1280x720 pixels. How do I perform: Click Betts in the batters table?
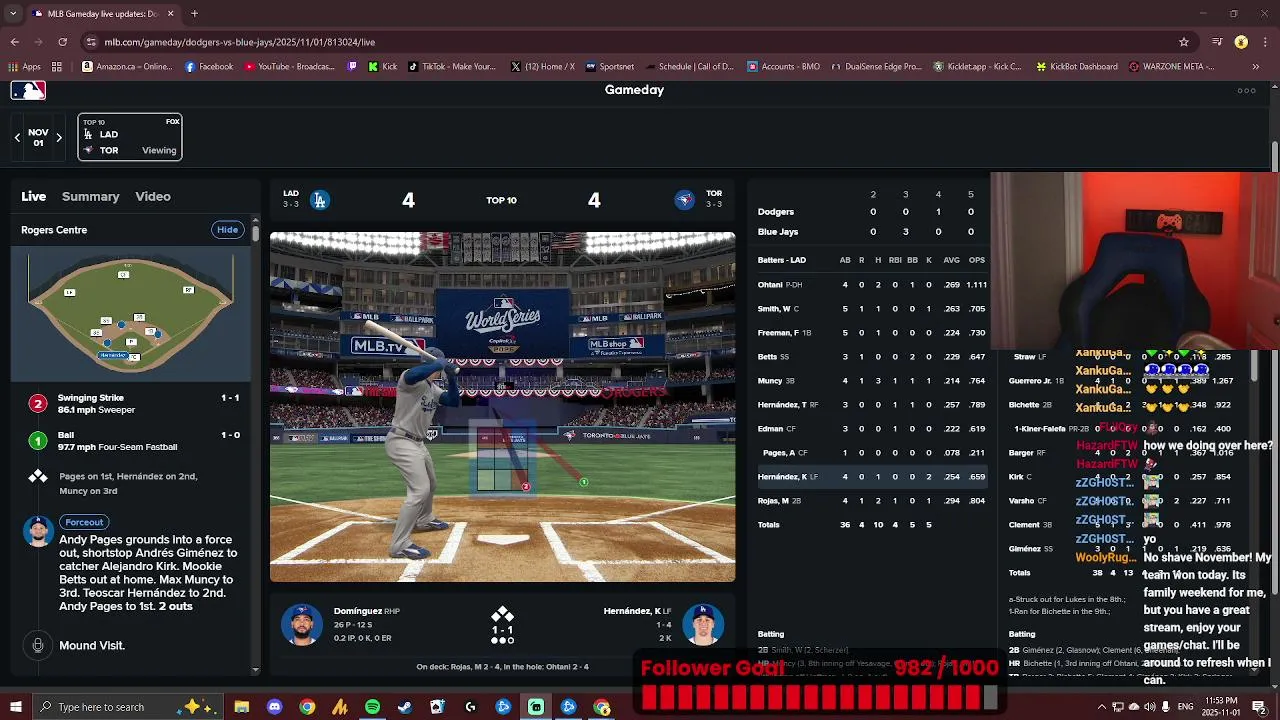coord(767,357)
